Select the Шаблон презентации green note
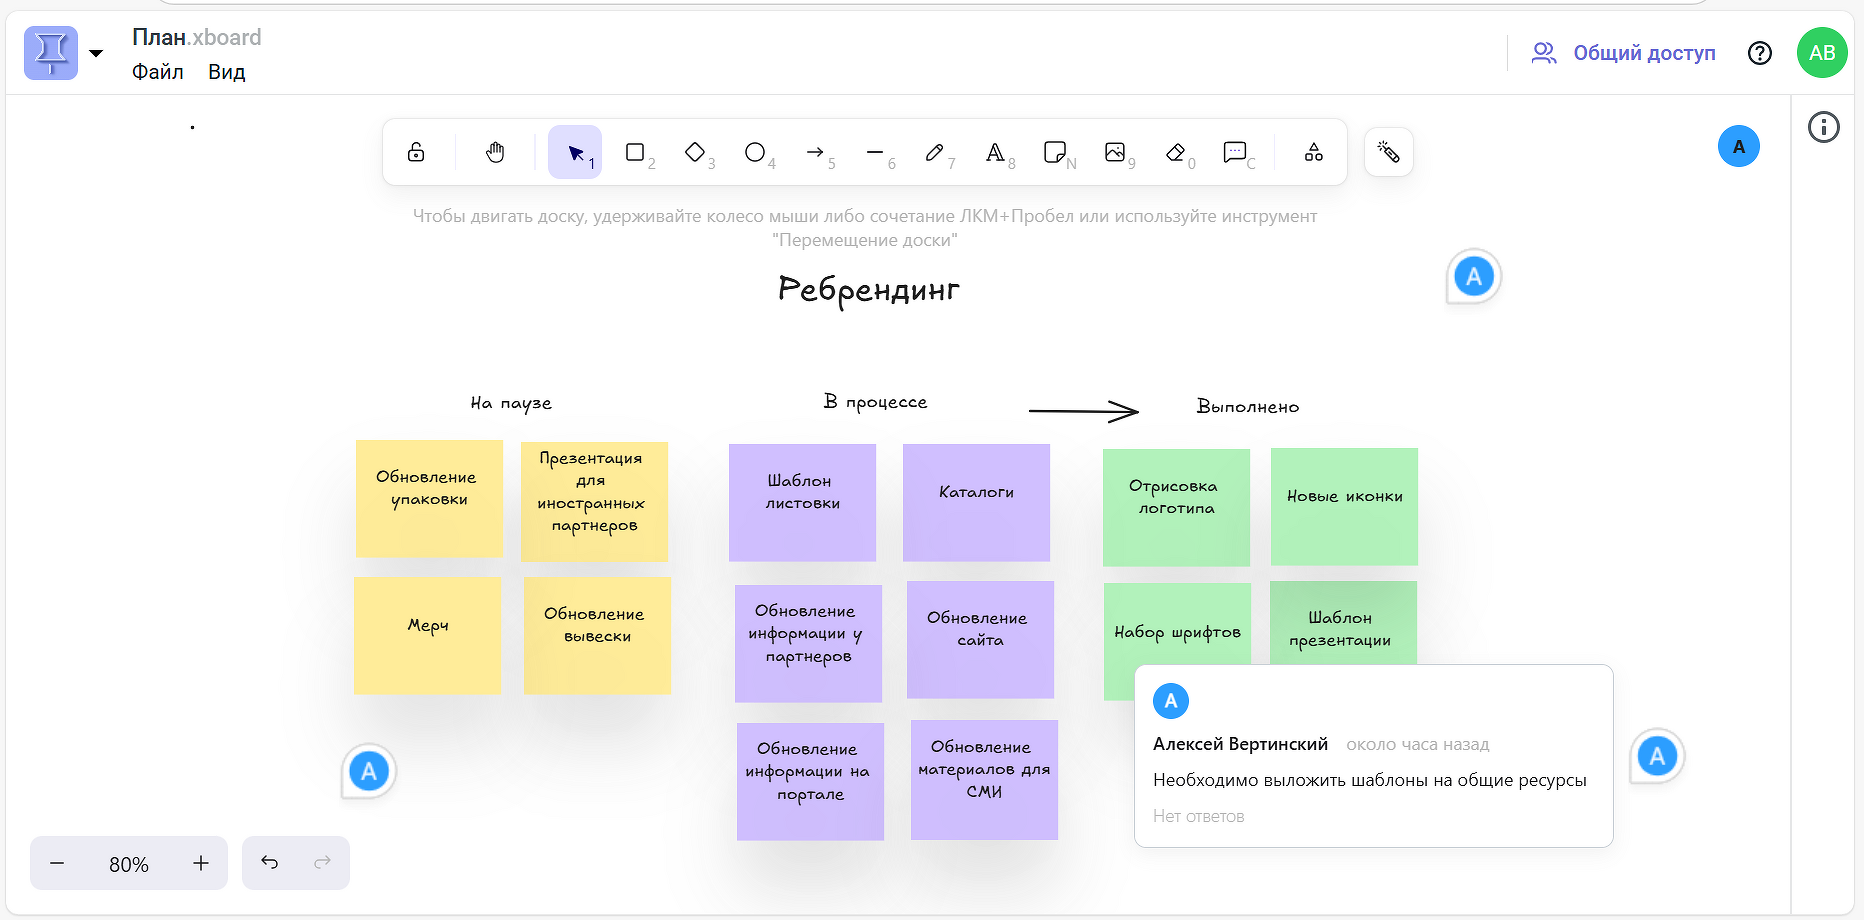1864x920 pixels. [x=1343, y=623]
